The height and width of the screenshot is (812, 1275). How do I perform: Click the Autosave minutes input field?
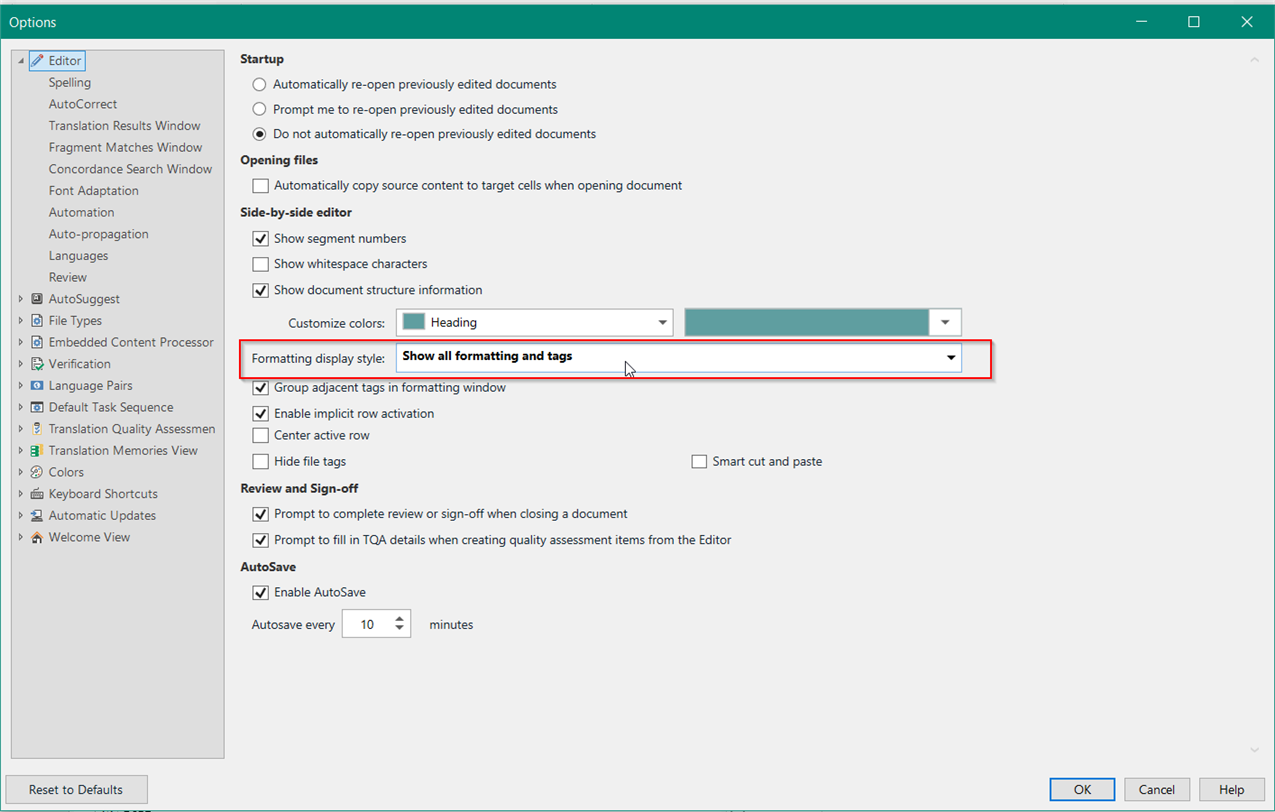367,624
